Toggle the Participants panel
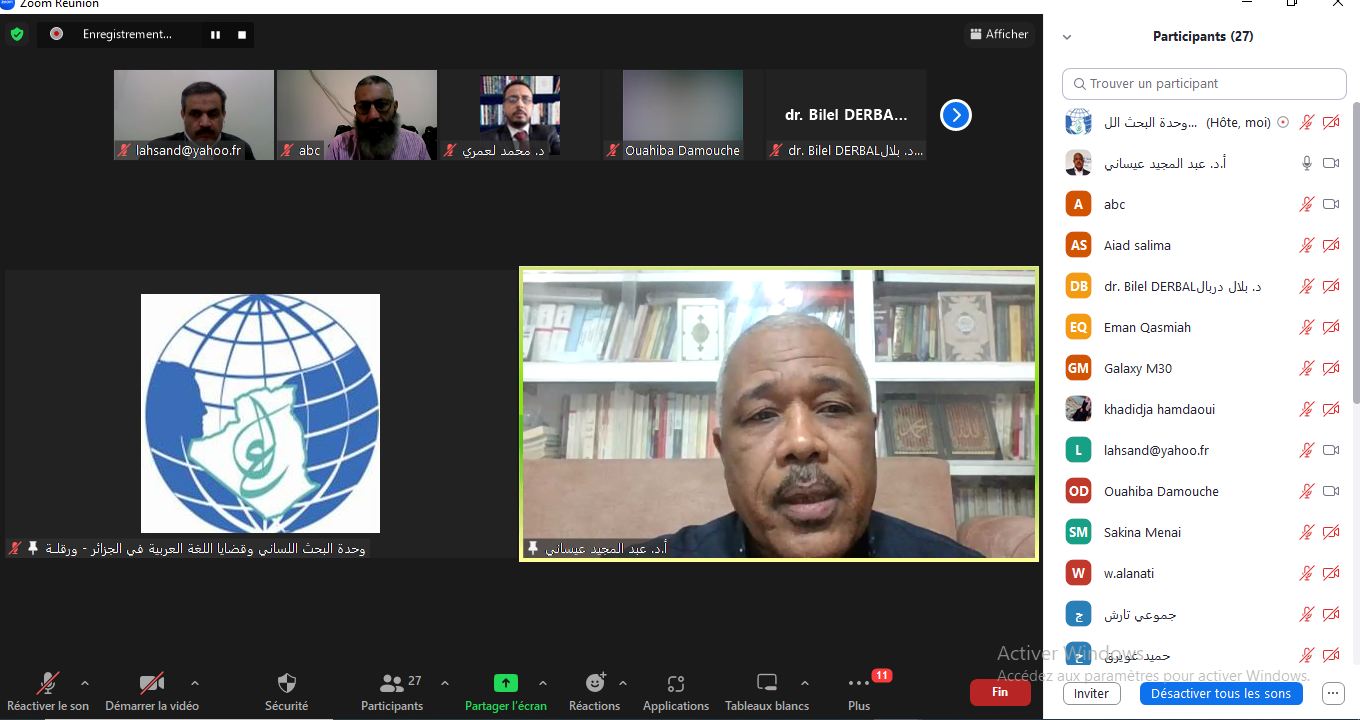The width and height of the screenshot is (1360, 720). [392, 691]
